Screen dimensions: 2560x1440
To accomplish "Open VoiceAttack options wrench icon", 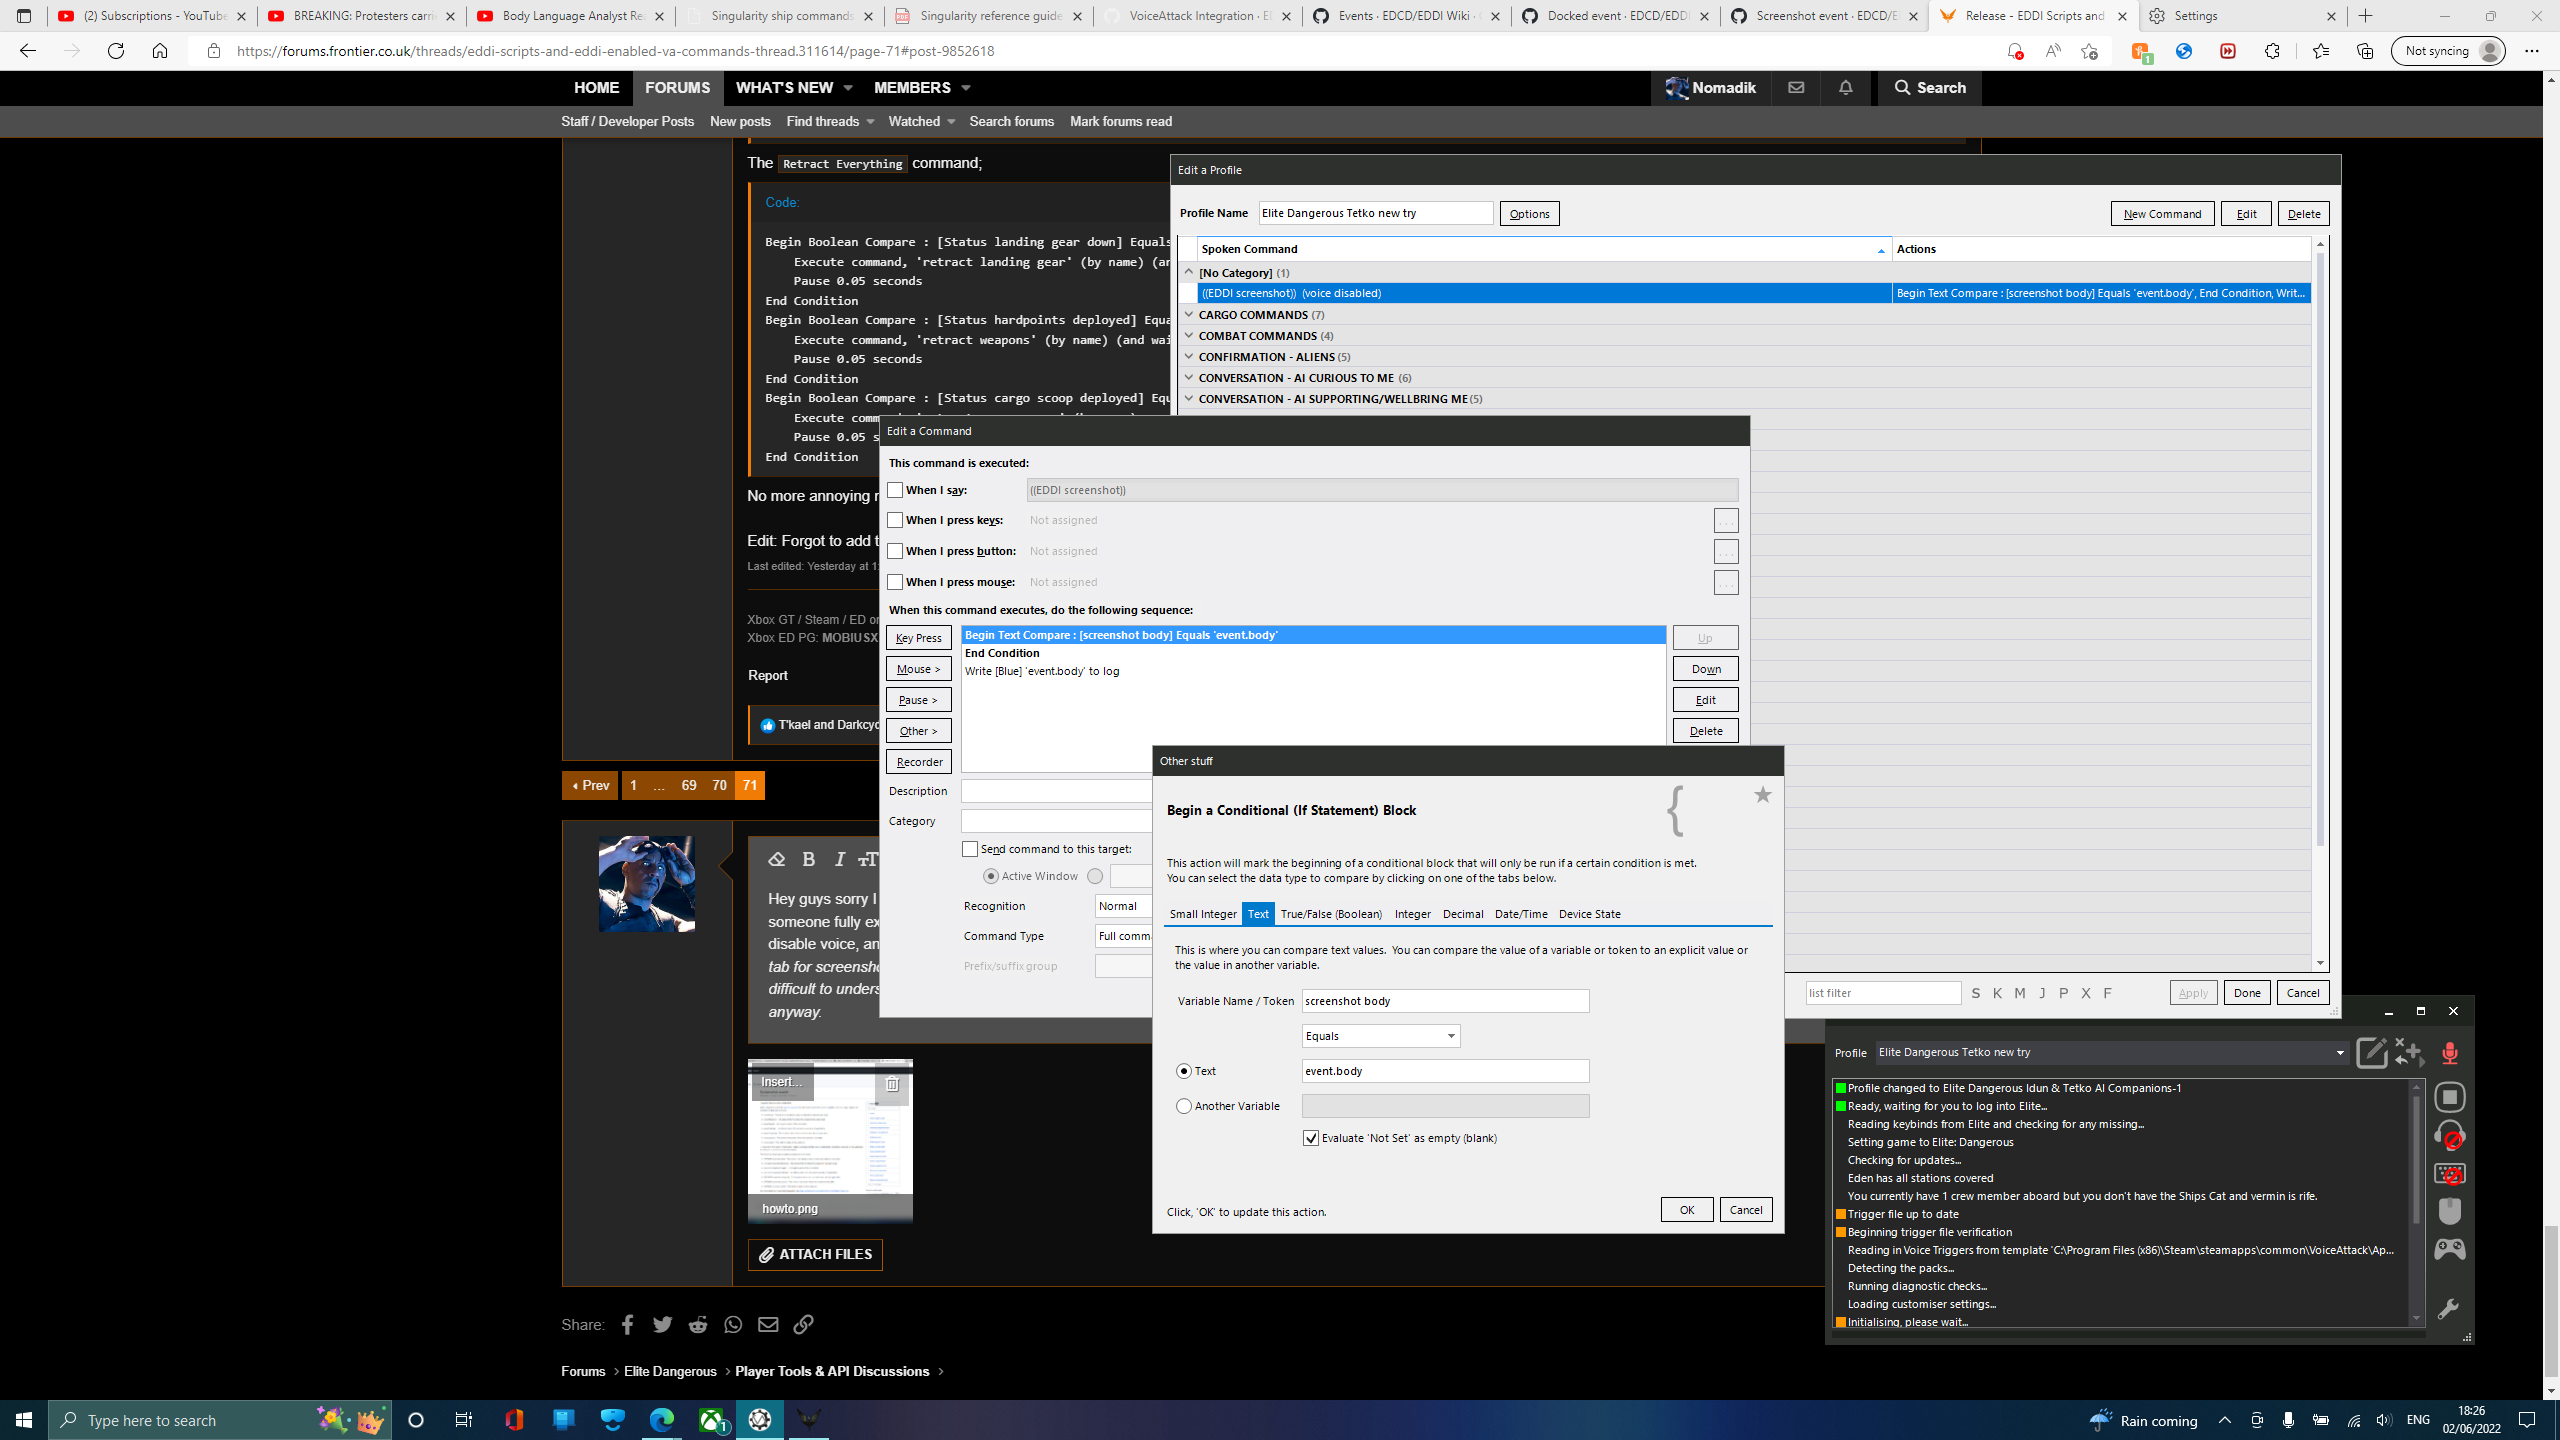I will click(2448, 1309).
